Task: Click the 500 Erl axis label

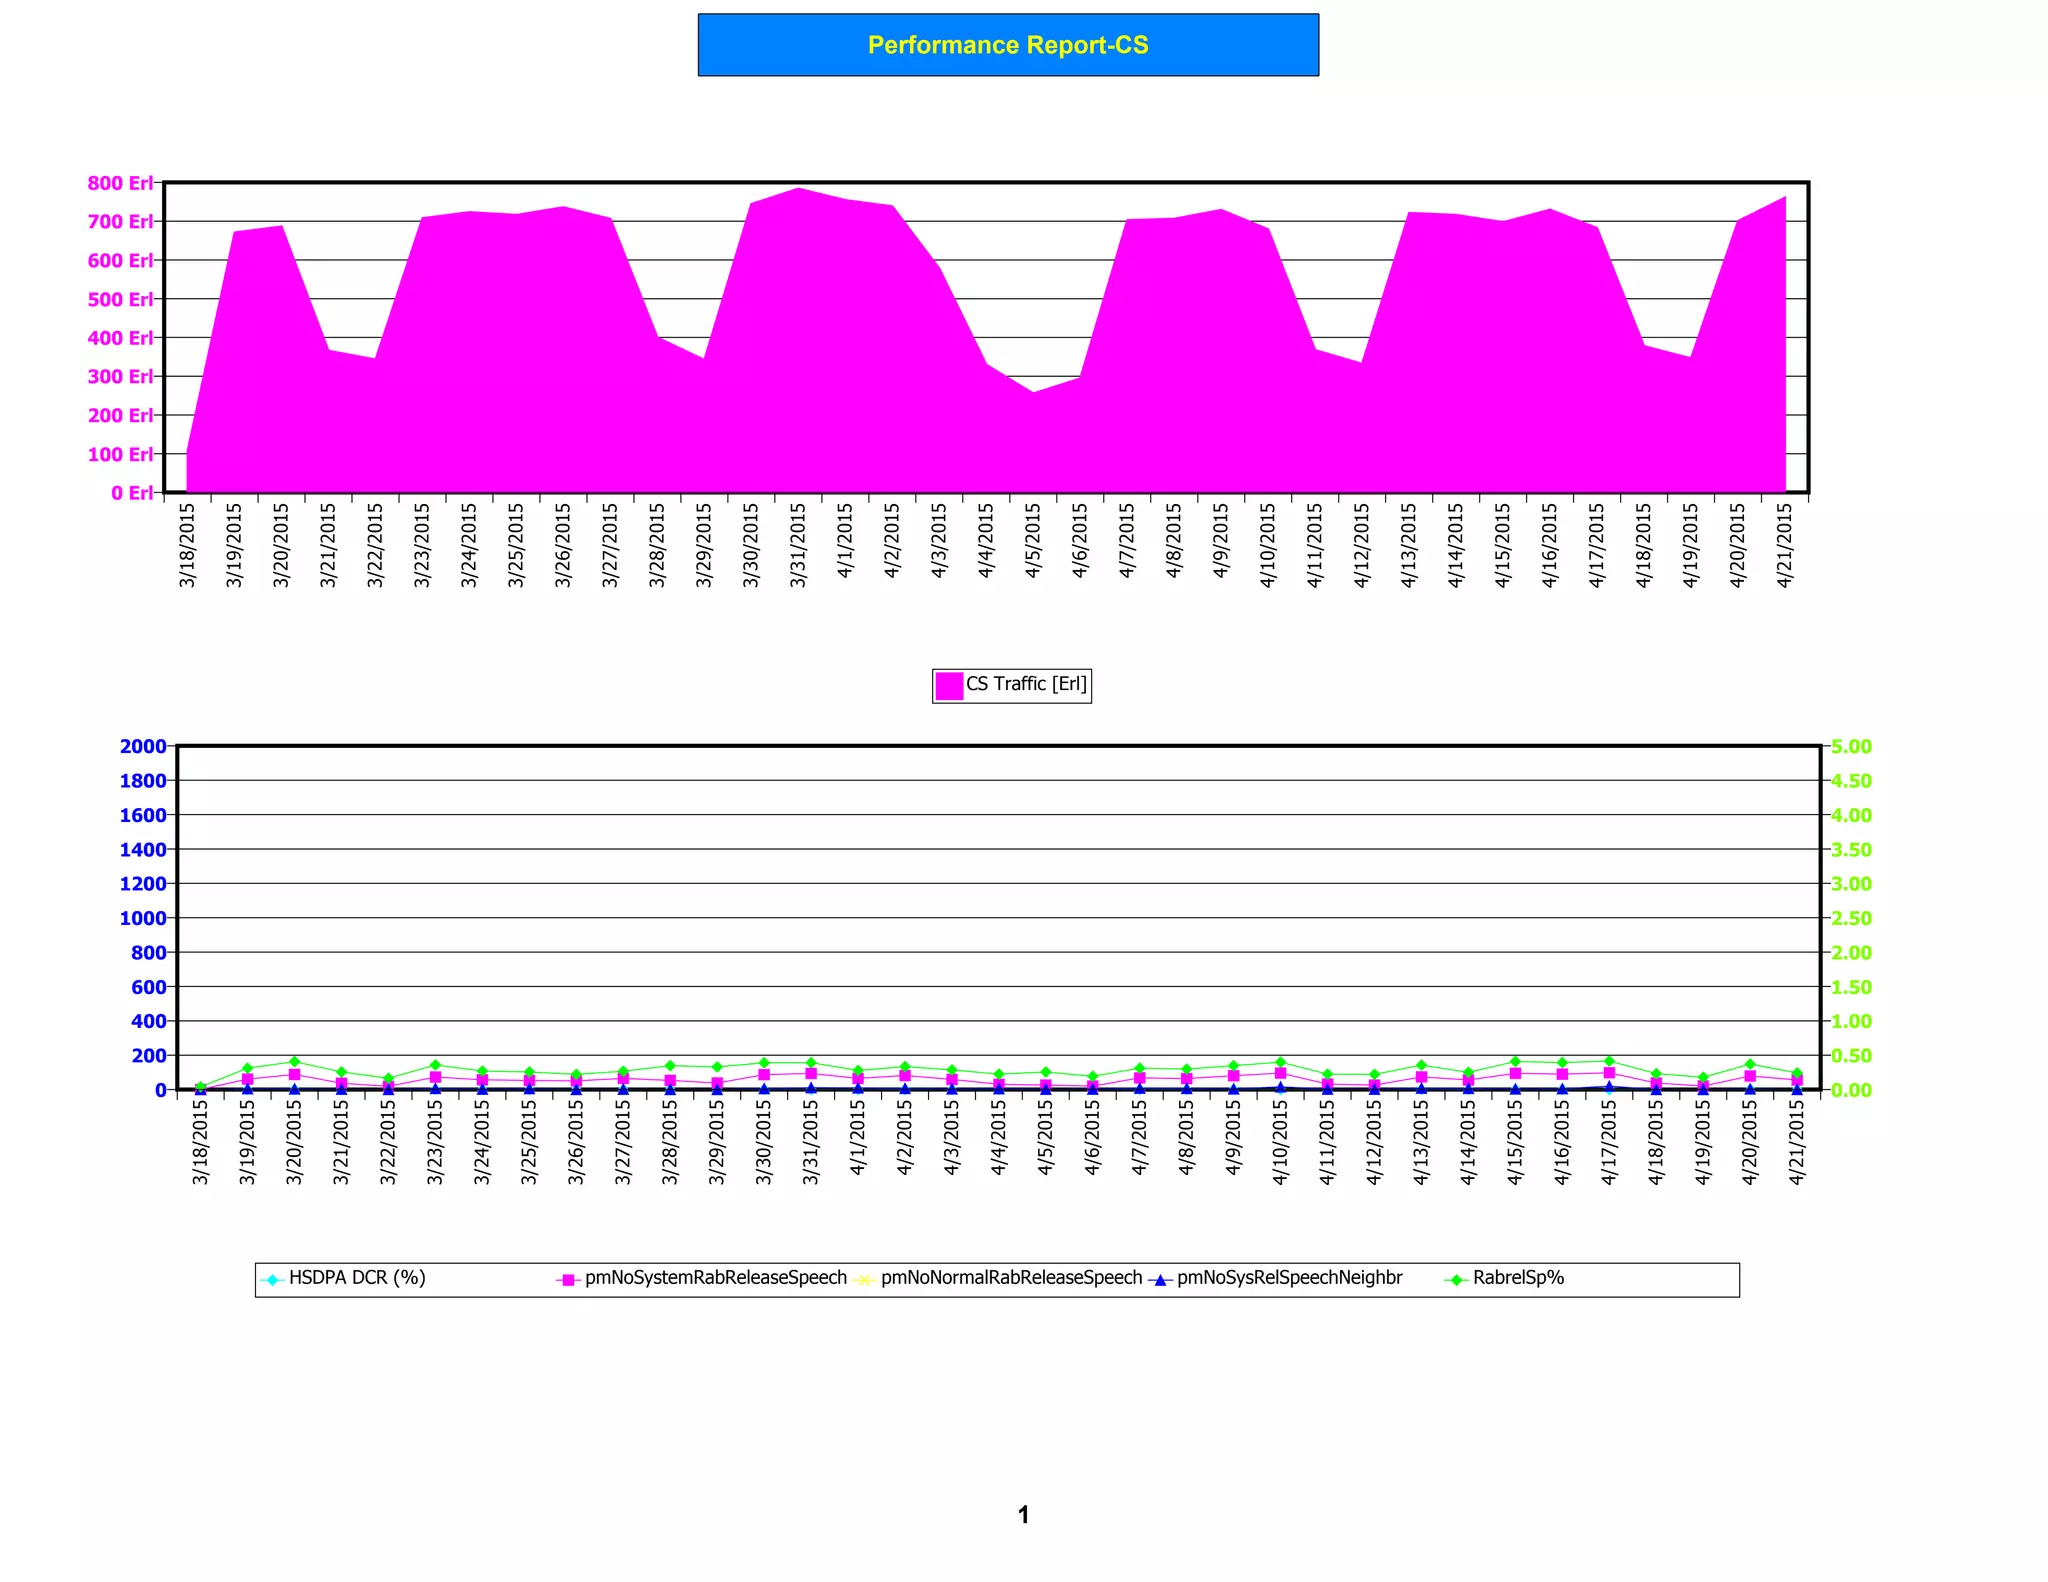Action: click(x=120, y=299)
